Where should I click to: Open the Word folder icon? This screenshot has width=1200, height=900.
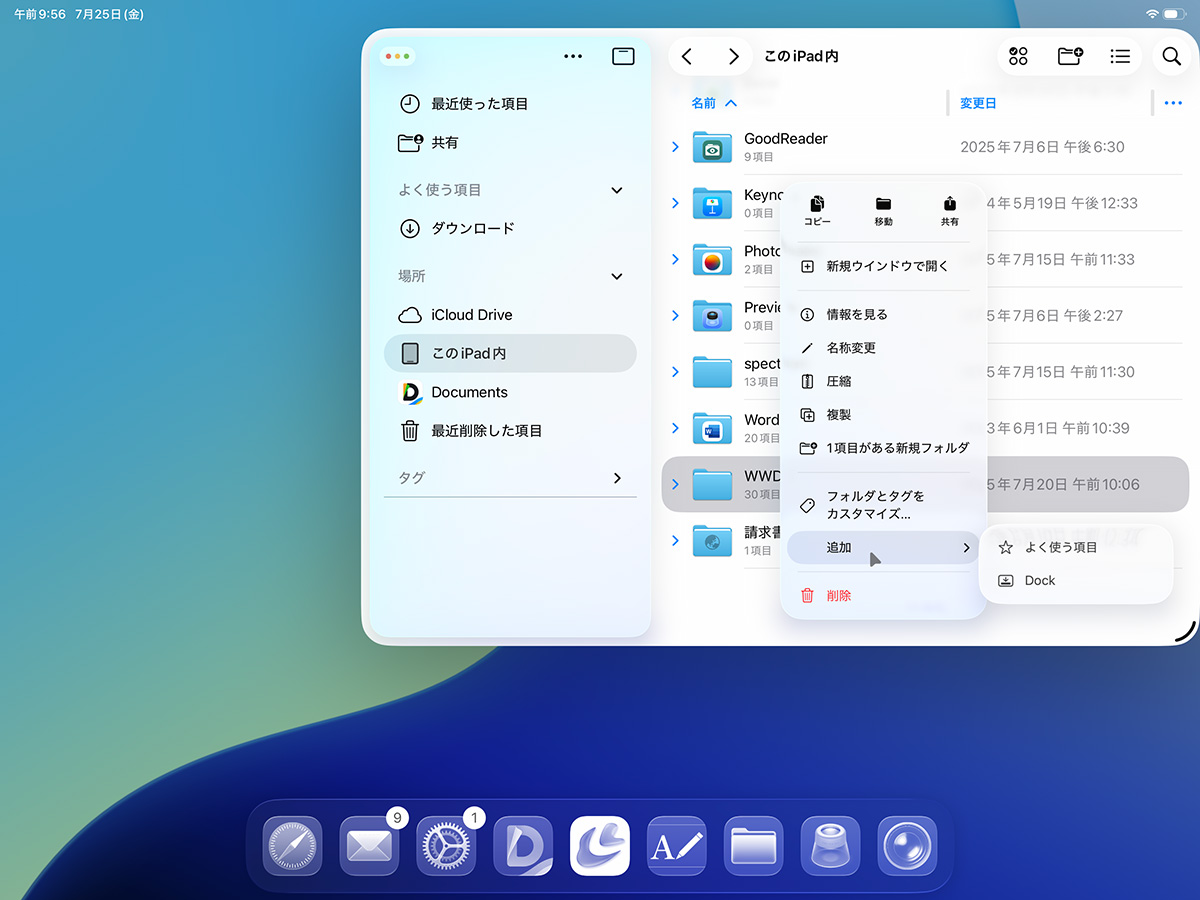click(x=712, y=428)
